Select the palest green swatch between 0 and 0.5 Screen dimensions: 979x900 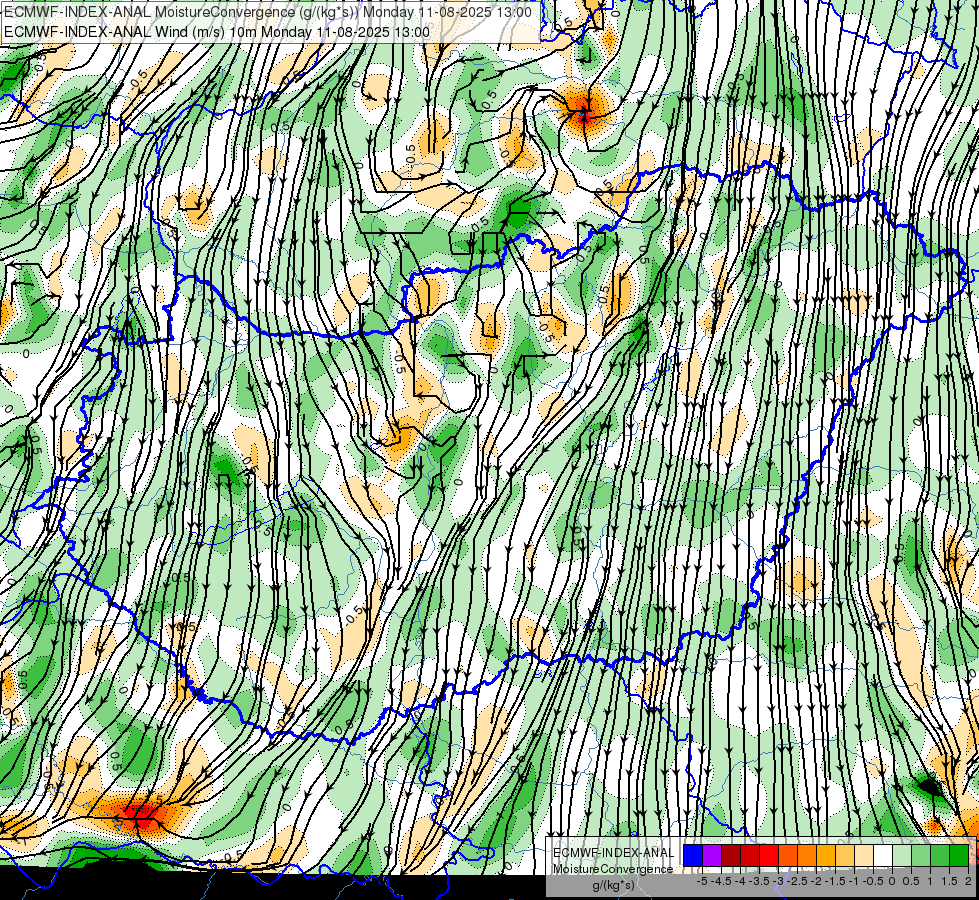(902, 855)
